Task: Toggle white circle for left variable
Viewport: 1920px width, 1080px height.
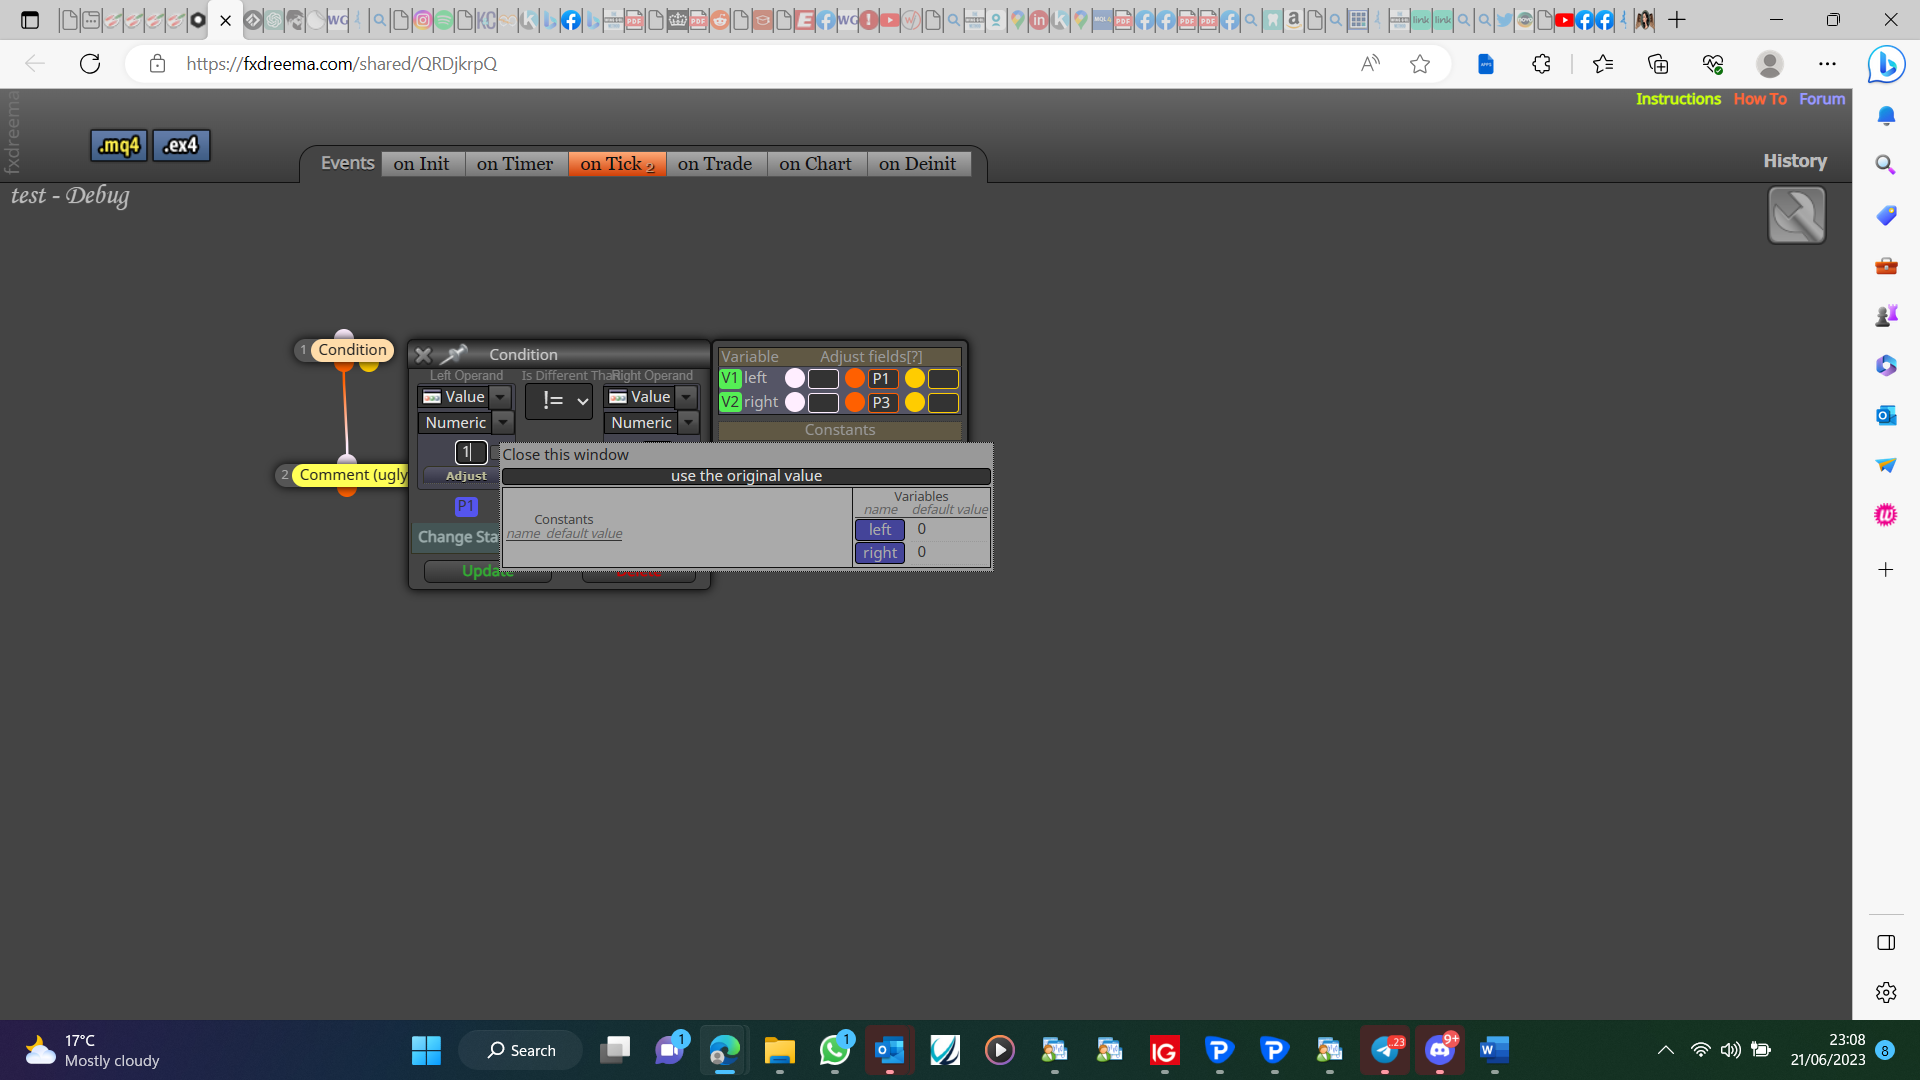Action: [x=795, y=378]
